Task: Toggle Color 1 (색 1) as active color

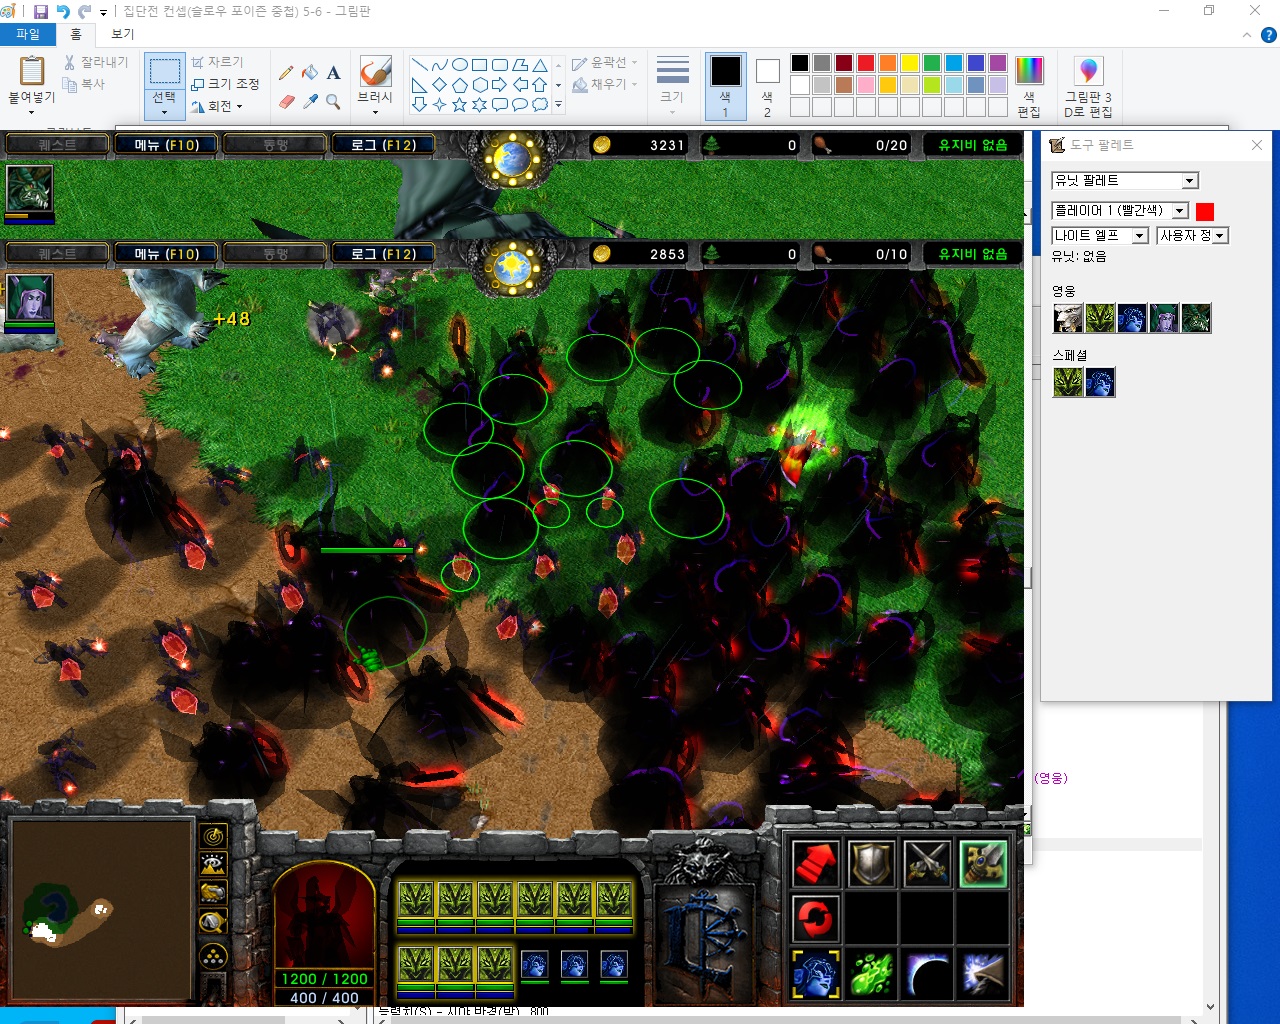Action: (726, 87)
